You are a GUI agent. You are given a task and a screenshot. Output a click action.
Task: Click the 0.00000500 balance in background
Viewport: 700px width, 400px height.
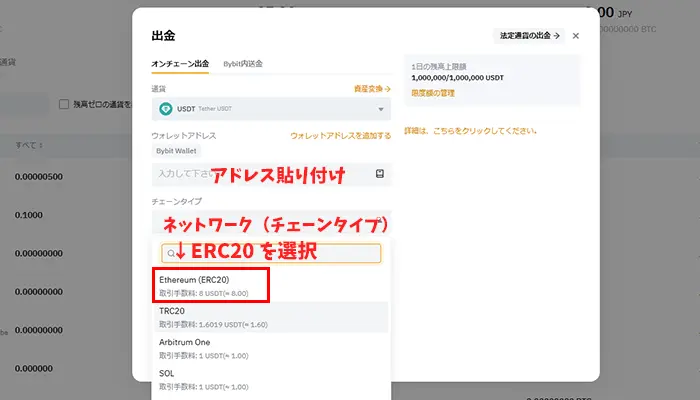(x=38, y=176)
